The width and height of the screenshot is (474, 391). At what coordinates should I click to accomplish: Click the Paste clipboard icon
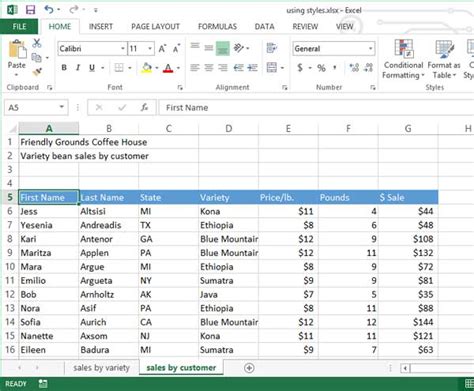click(17, 49)
